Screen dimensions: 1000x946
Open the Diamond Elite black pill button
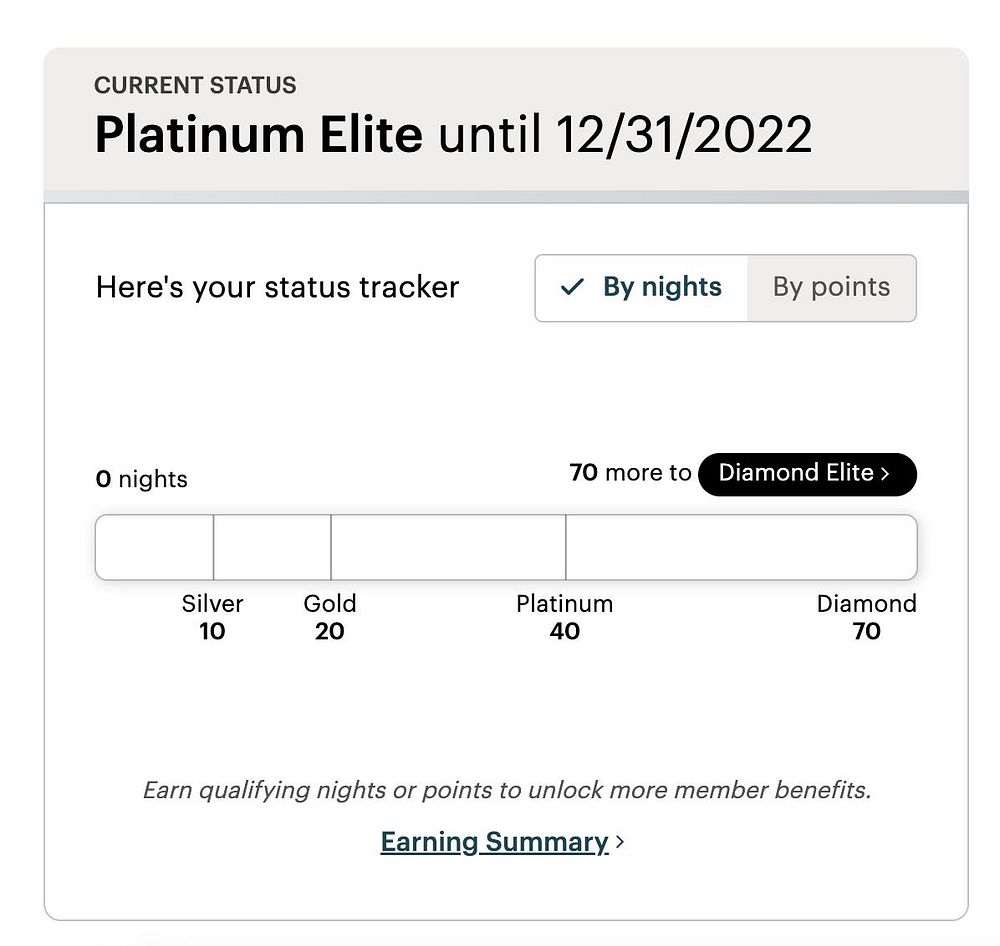[x=806, y=474]
